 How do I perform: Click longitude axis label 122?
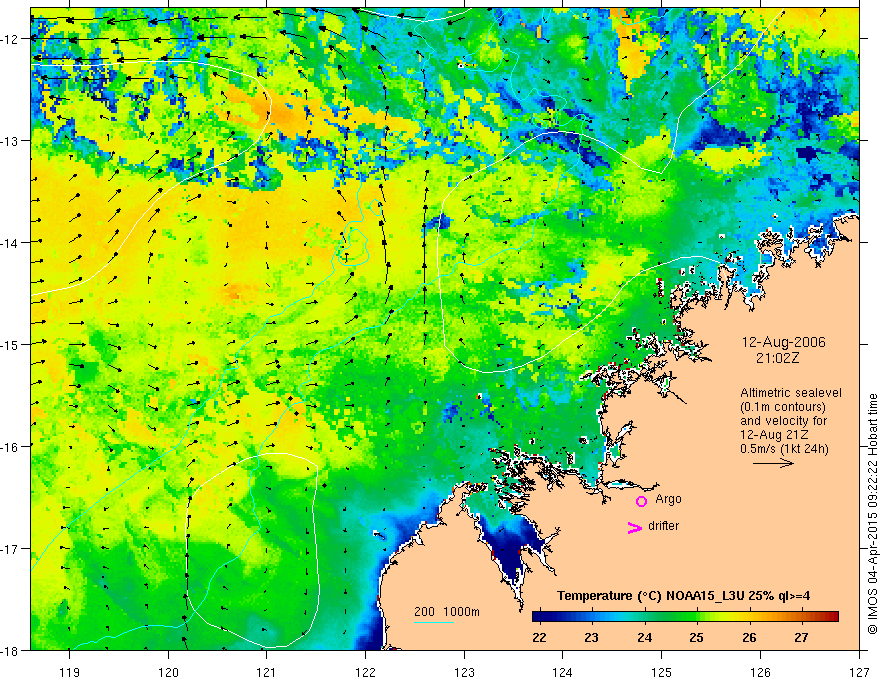pyautogui.click(x=365, y=672)
